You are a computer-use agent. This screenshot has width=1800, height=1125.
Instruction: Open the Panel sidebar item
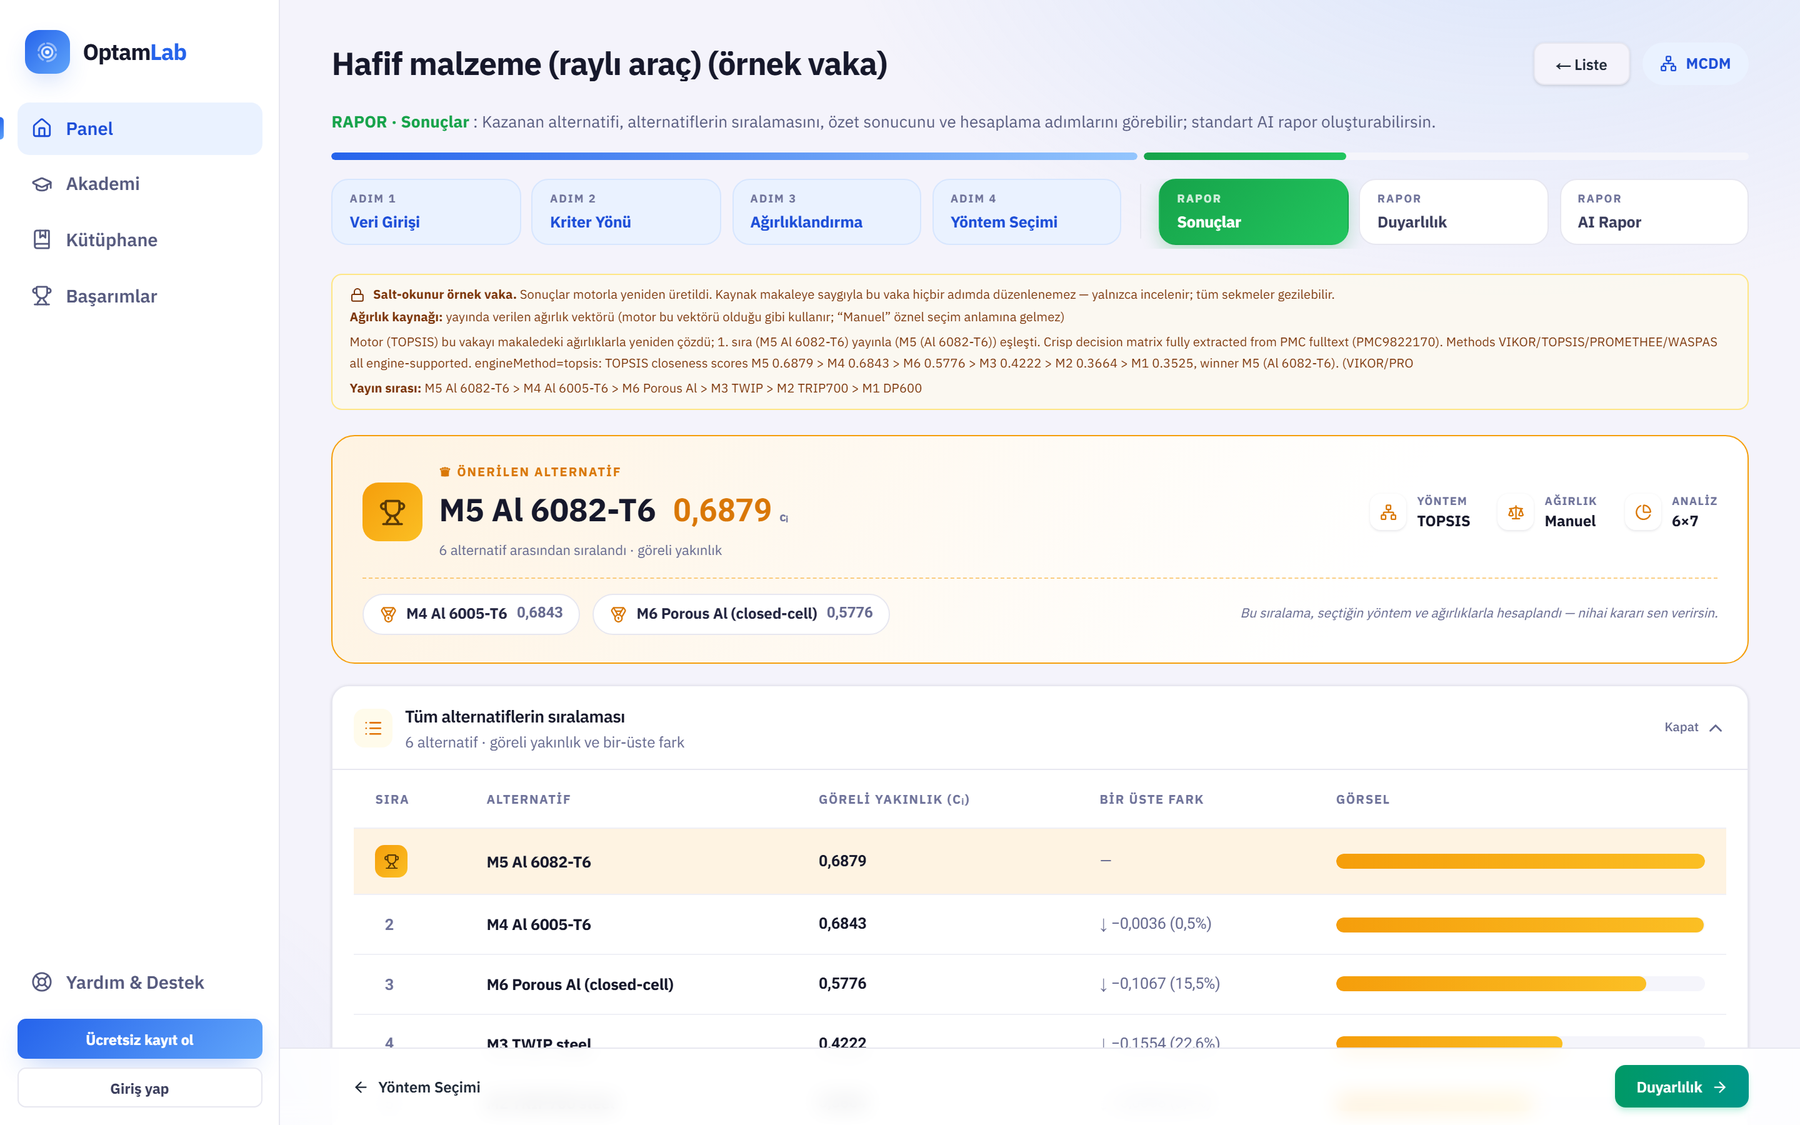point(140,128)
